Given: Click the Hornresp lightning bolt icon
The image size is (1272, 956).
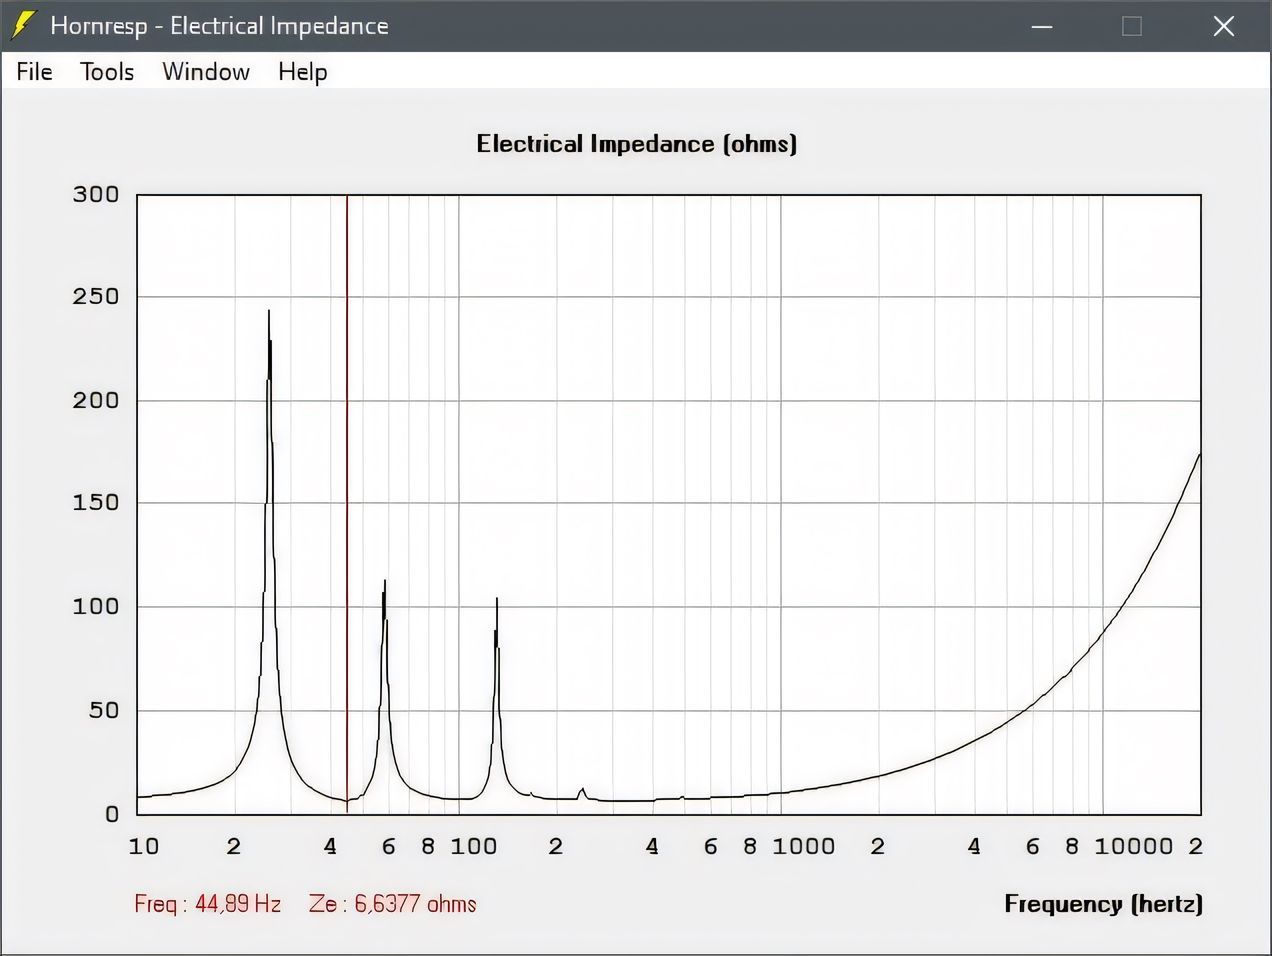Looking at the screenshot, I should tap(23, 26).
